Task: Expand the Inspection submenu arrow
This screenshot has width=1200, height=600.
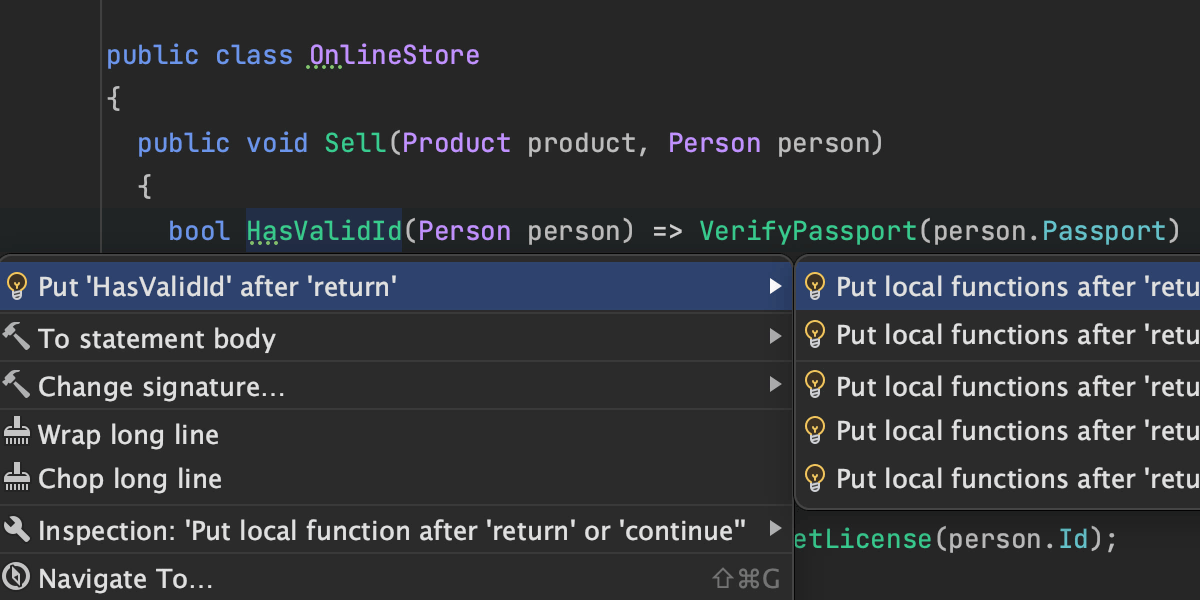Action: 775,529
